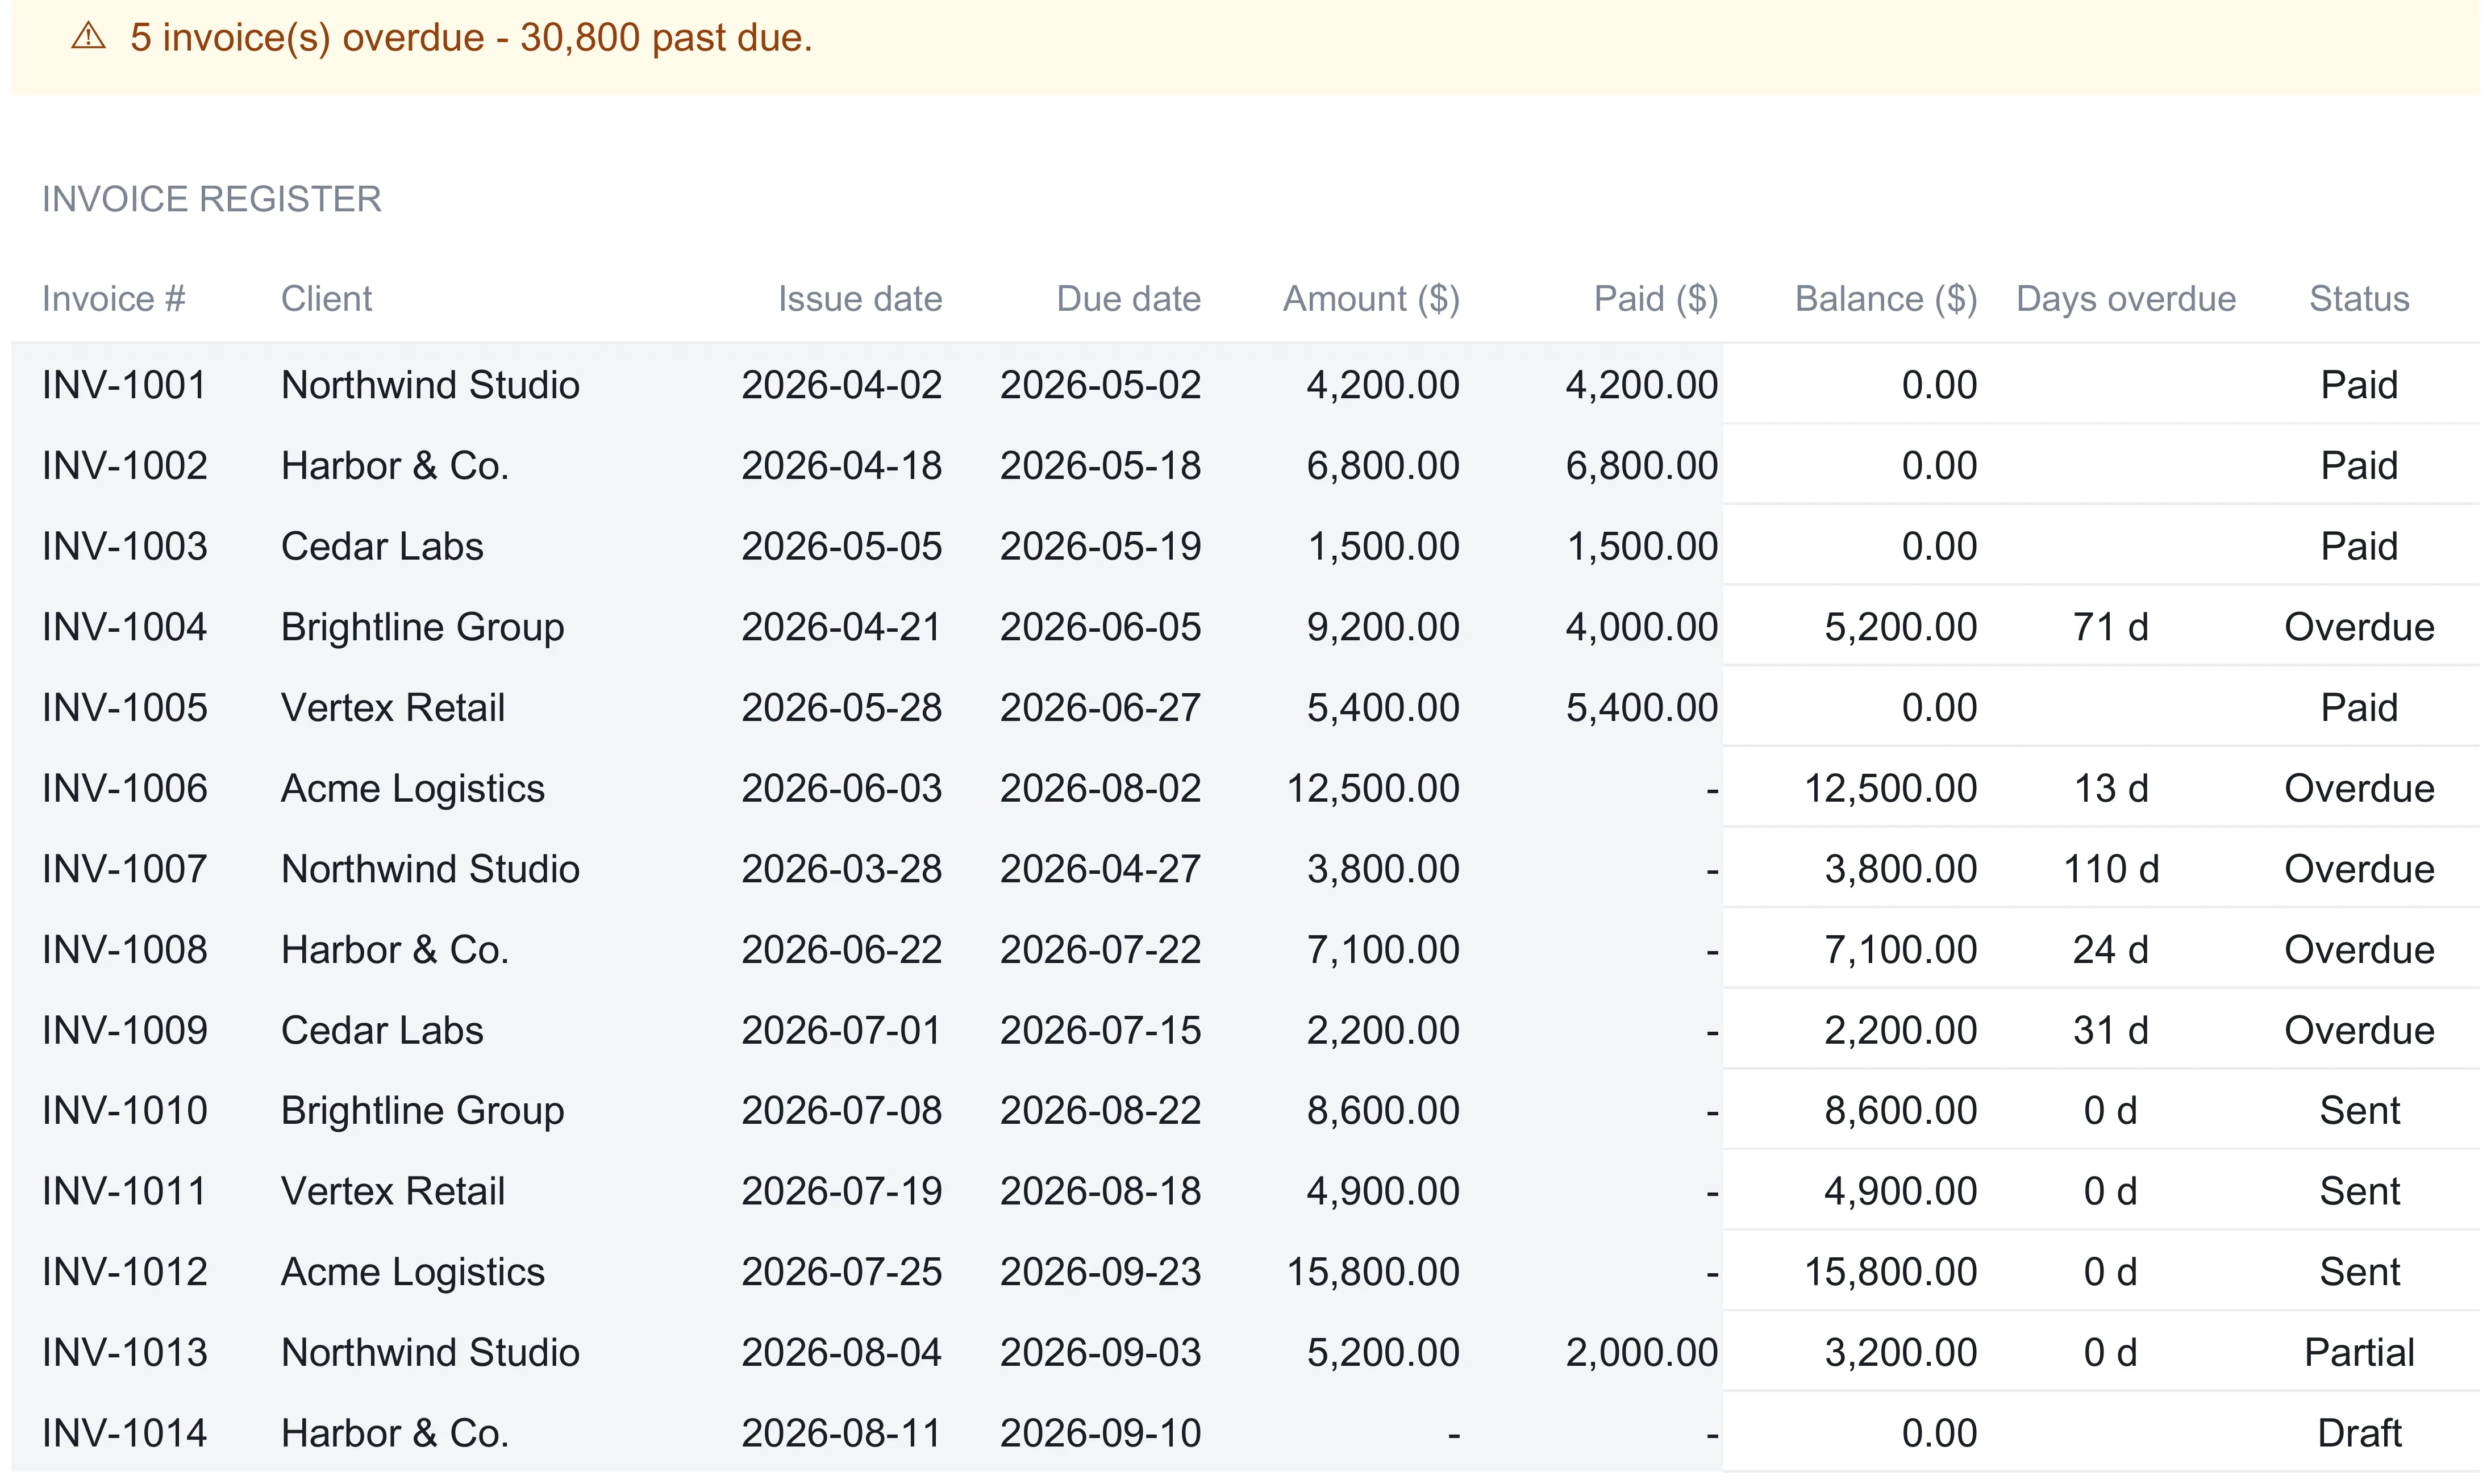Click the Status column header
2491x1484 pixels.
(2359, 299)
